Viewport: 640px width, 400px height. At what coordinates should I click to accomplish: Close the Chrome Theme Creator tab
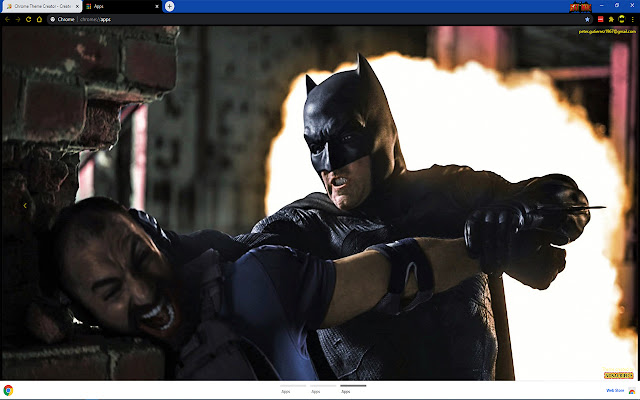(77, 6)
